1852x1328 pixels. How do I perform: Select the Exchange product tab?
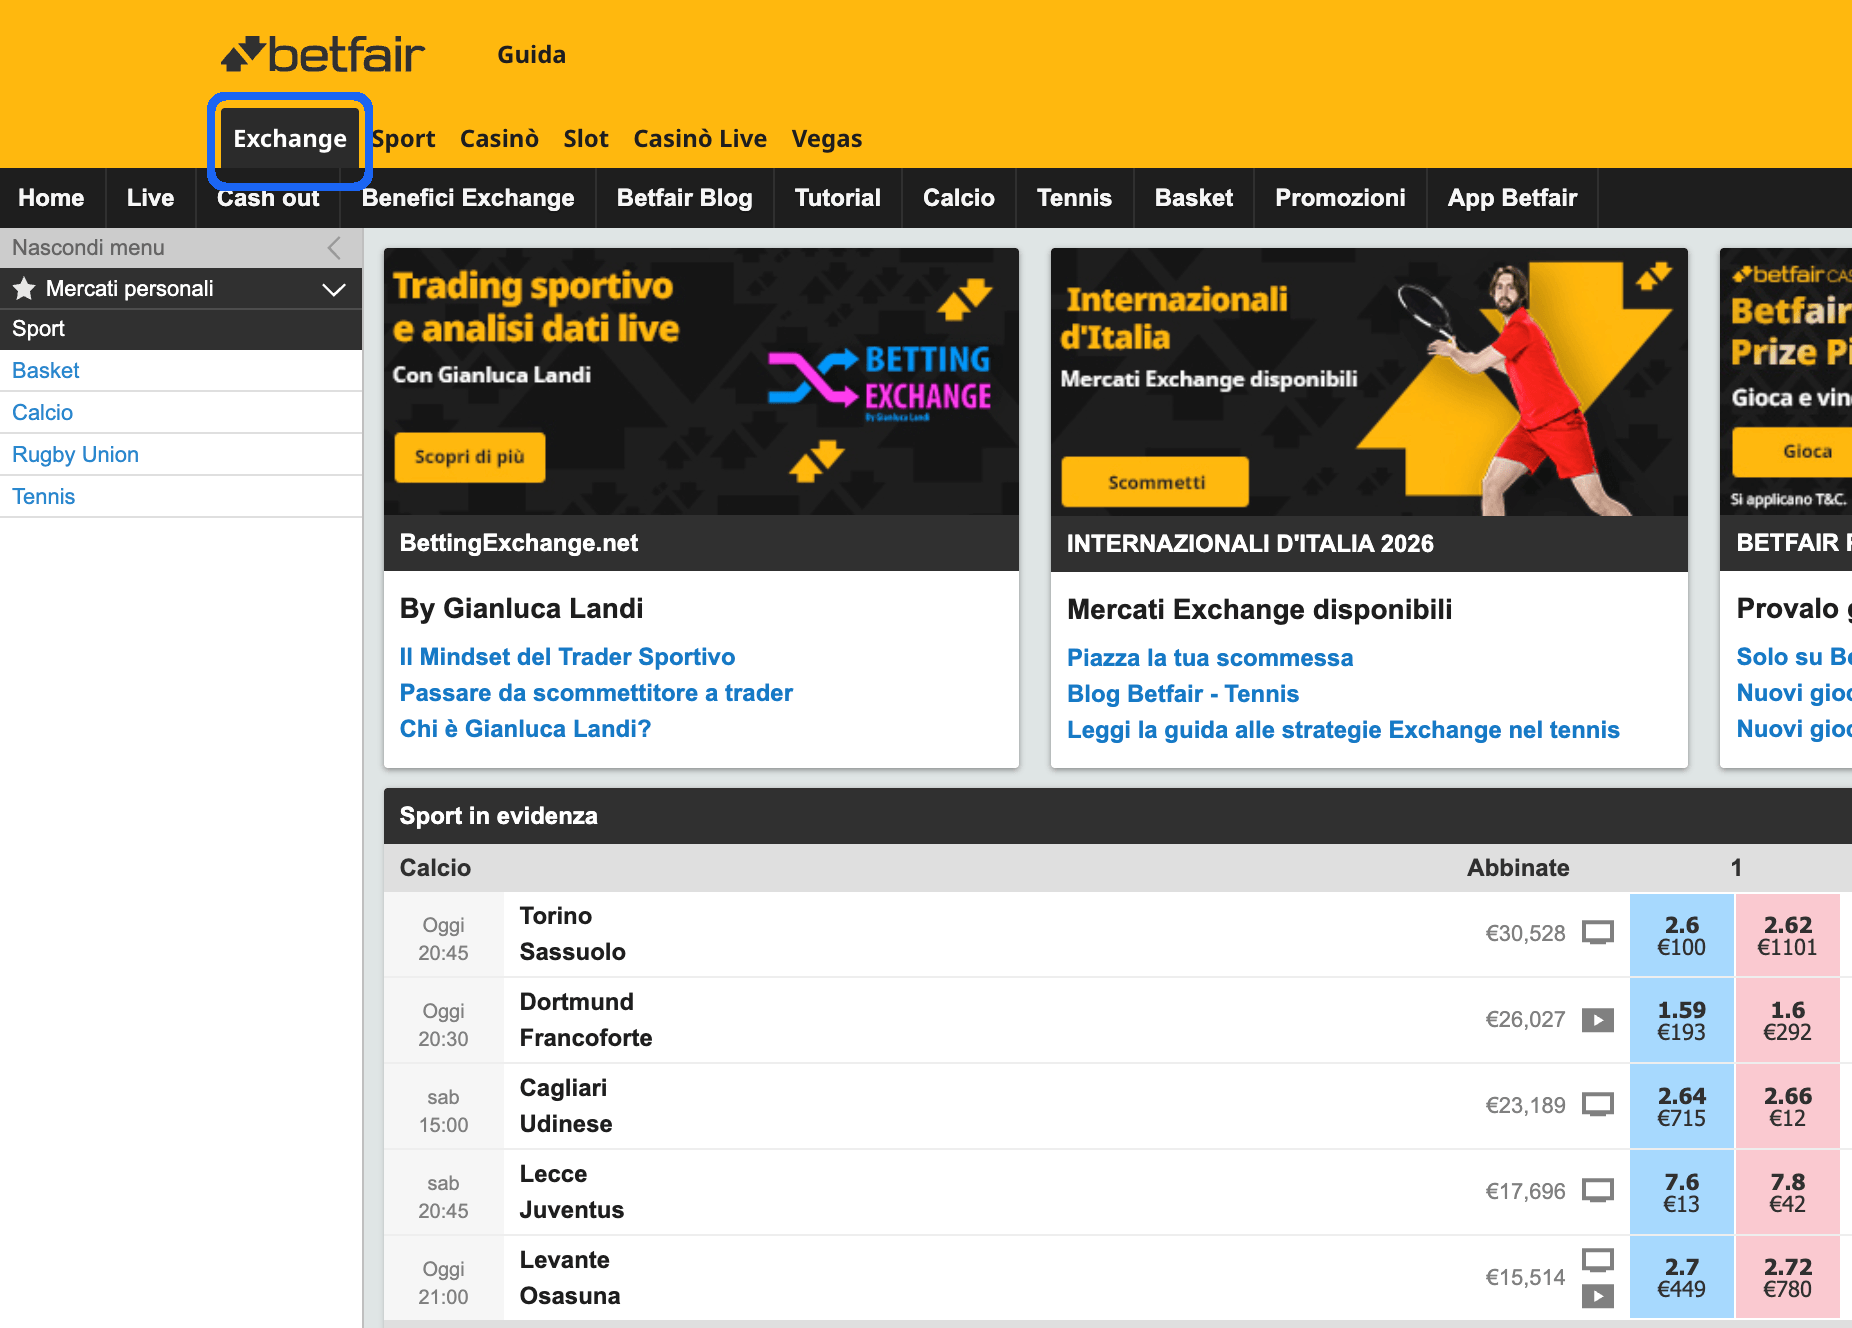point(290,139)
